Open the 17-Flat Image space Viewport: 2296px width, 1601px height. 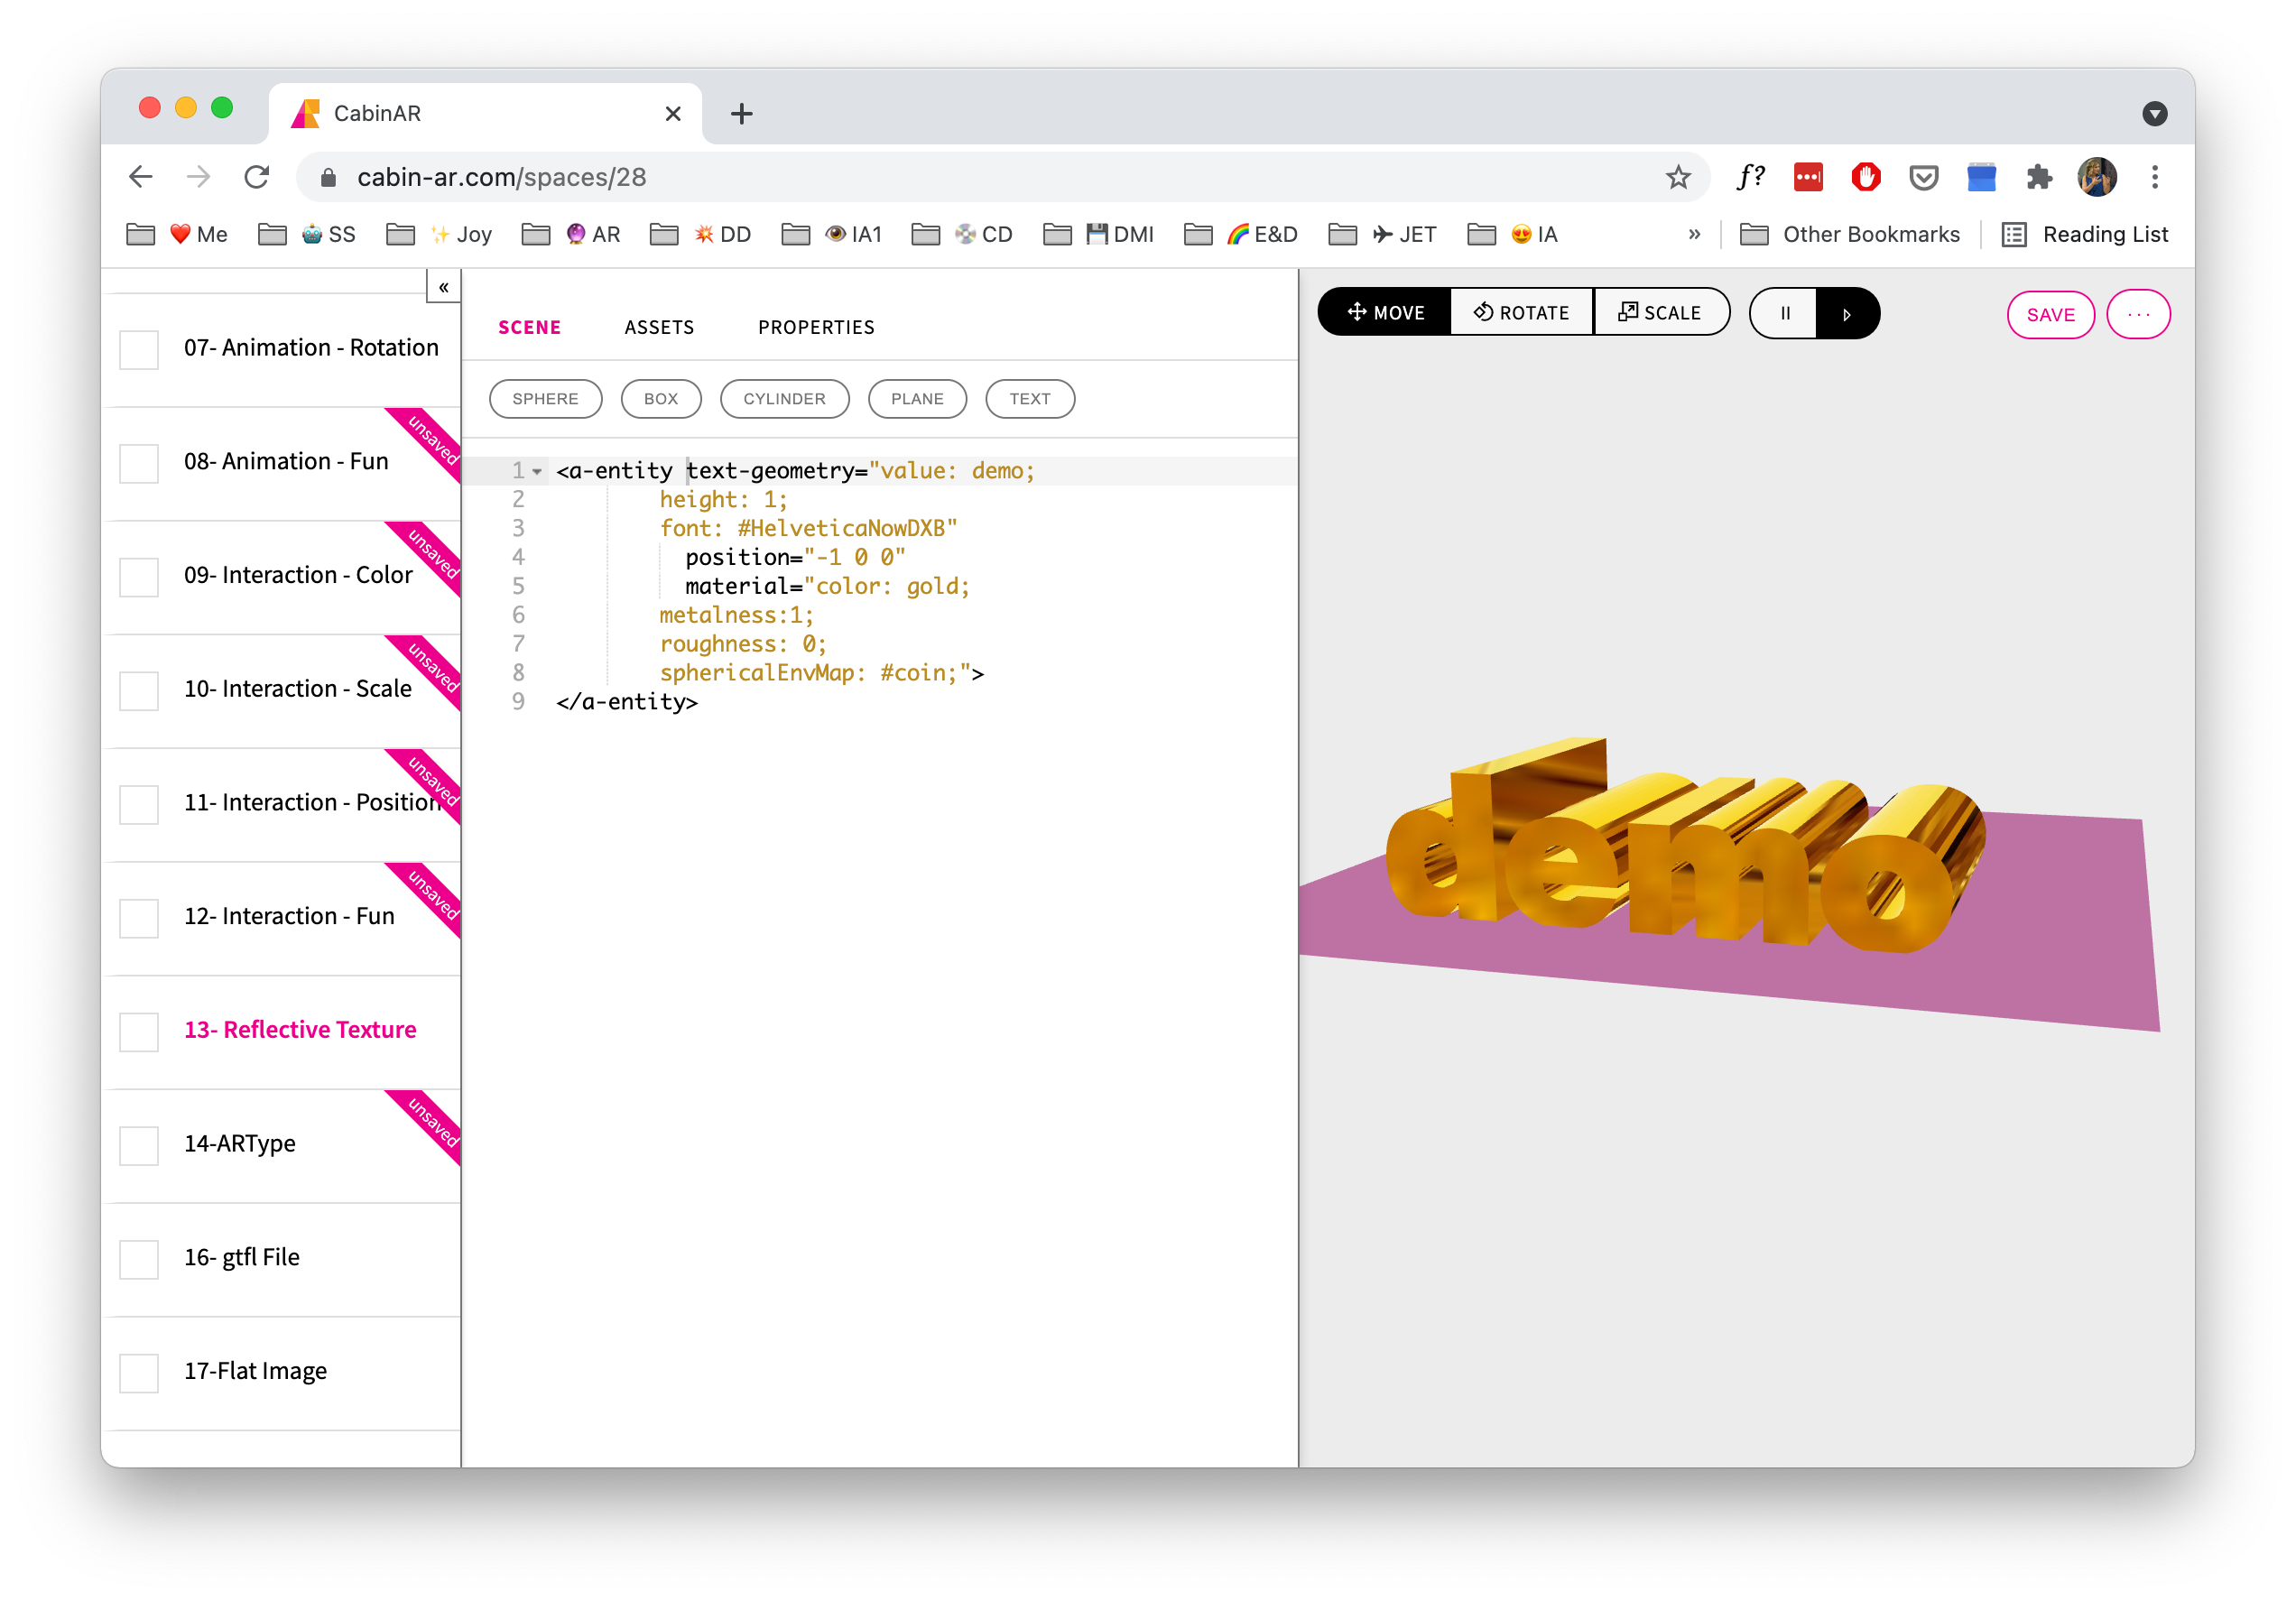[x=255, y=1371]
